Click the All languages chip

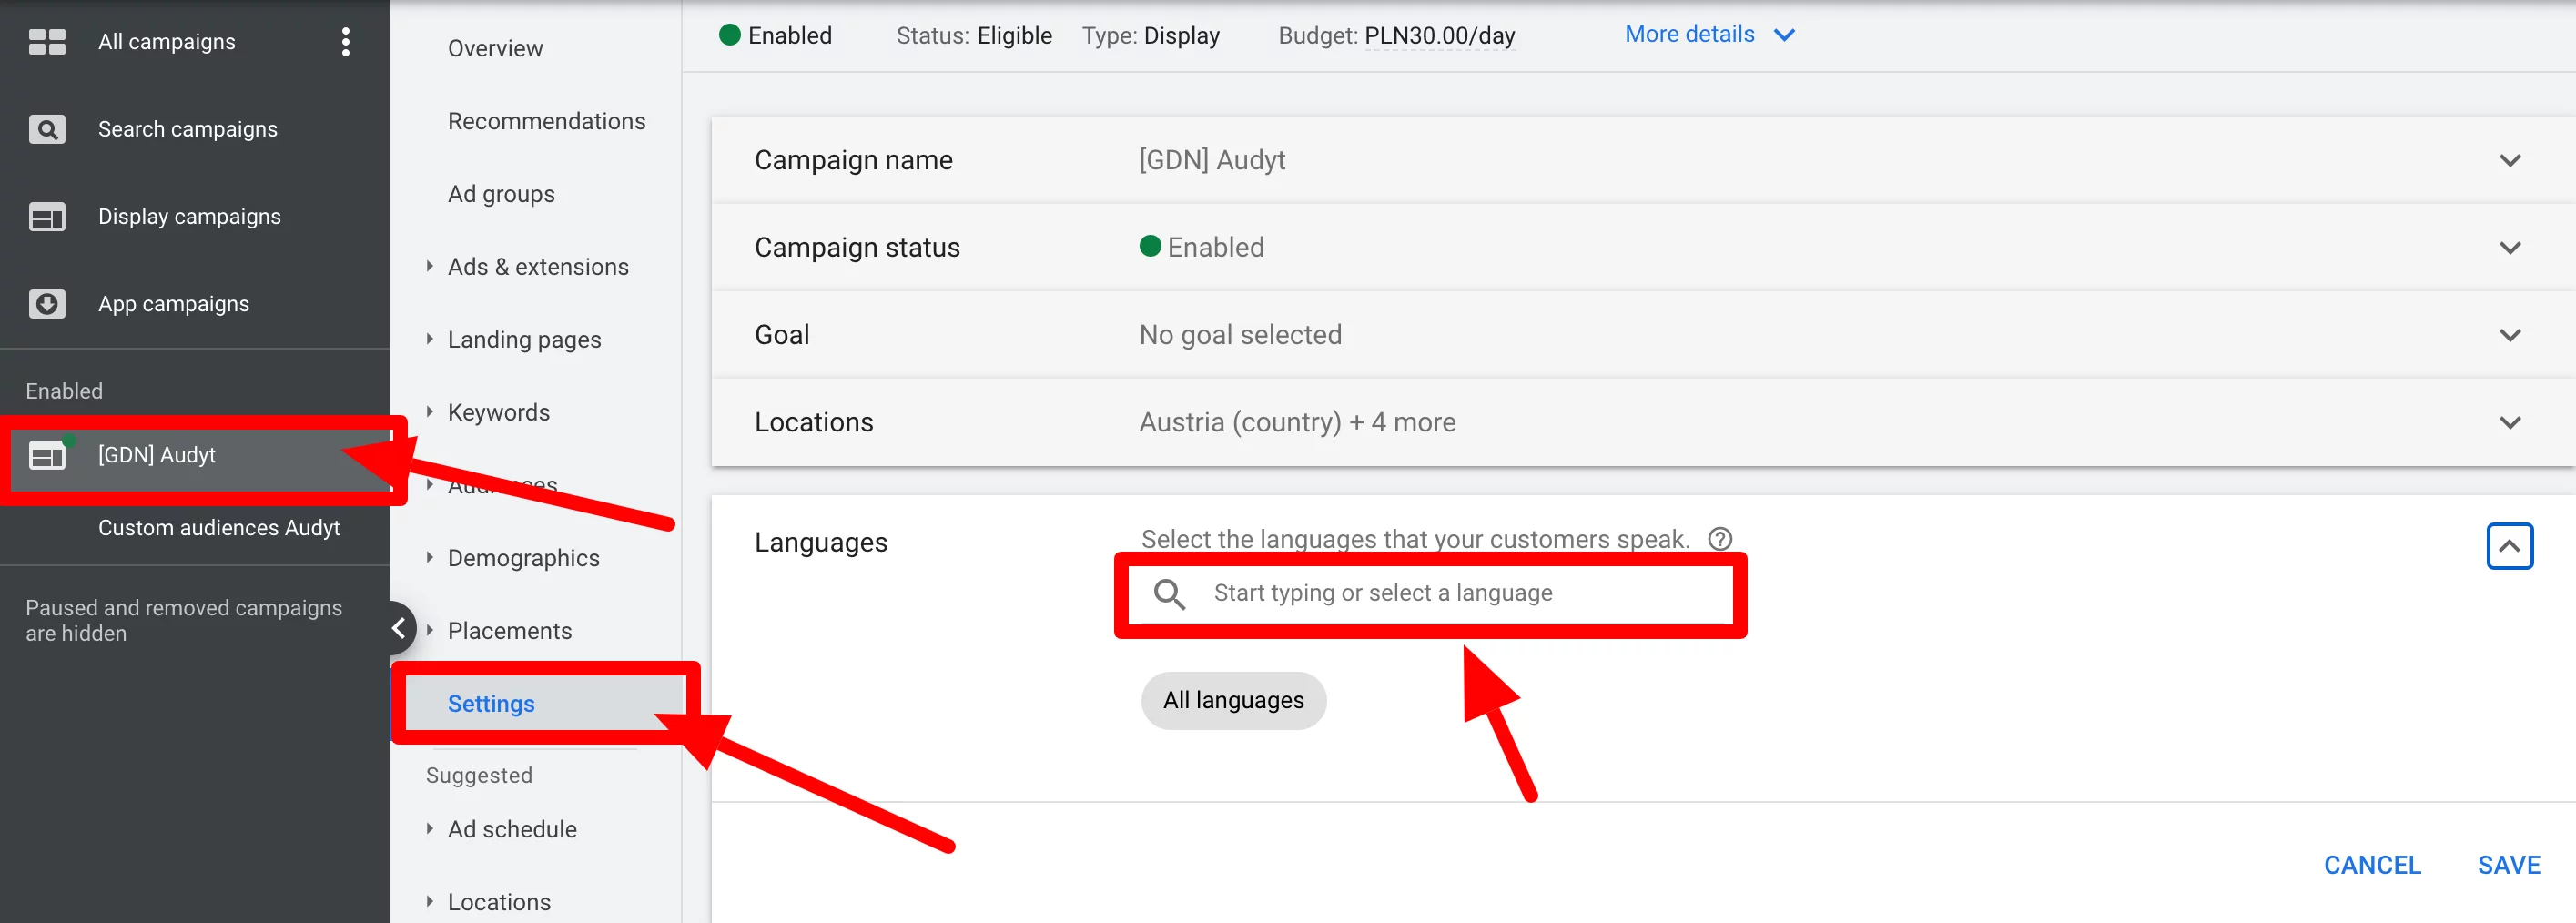[x=1233, y=700]
